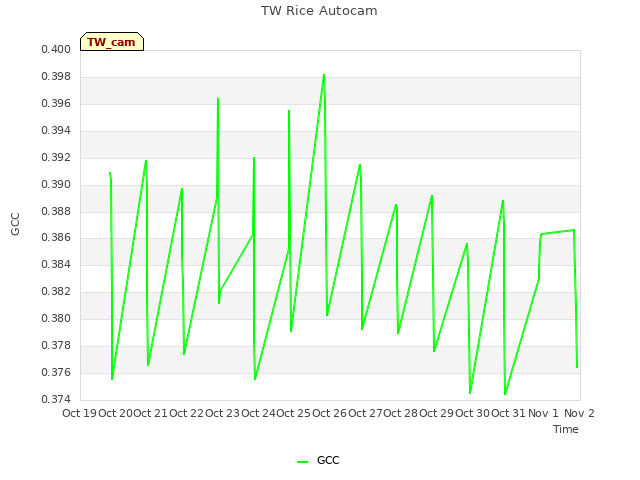Click the Oct 30 date label
Screen dimensions: 640x480
(x=473, y=413)
